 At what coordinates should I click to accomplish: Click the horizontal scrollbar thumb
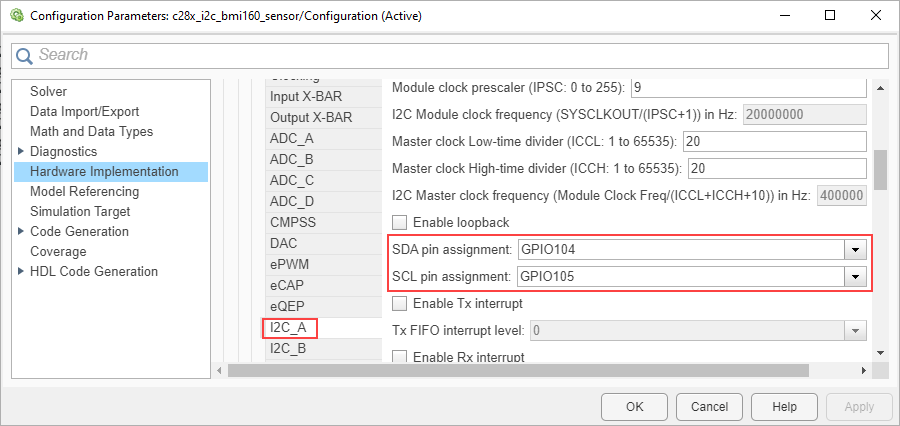(518, 370)
